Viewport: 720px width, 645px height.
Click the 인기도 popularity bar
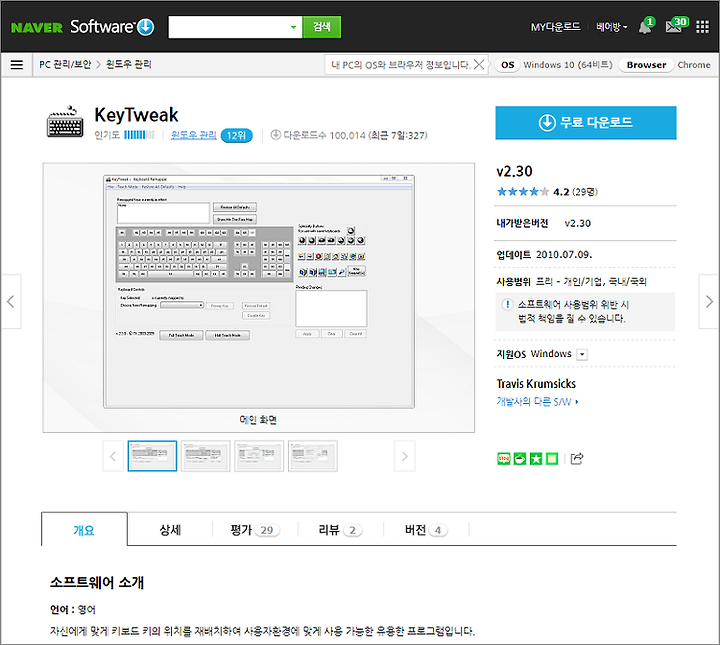(x=140, y=135)
